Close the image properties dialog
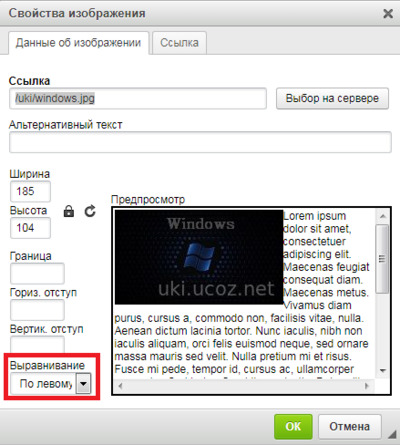The image size is (400, 445). (x=388, y=13)
